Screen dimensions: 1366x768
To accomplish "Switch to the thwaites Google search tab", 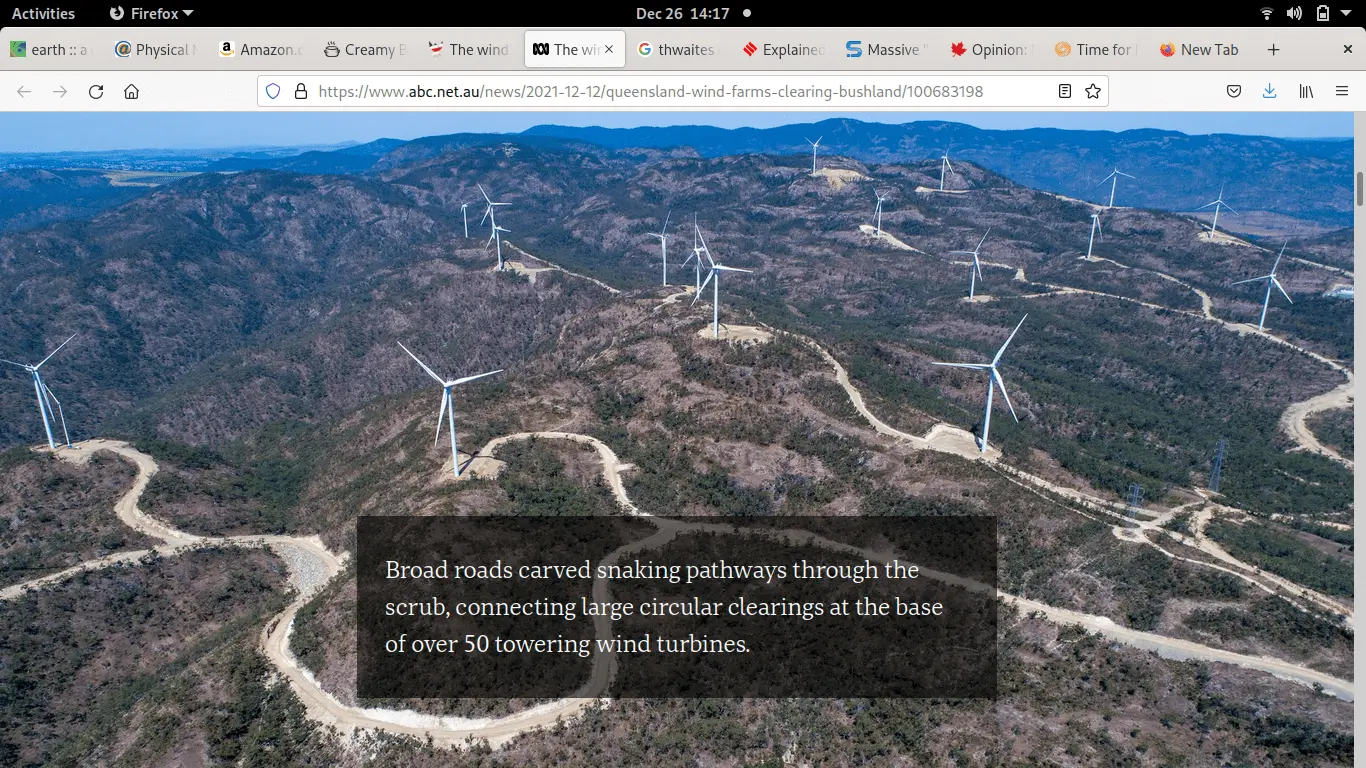I will pos(676,49).
